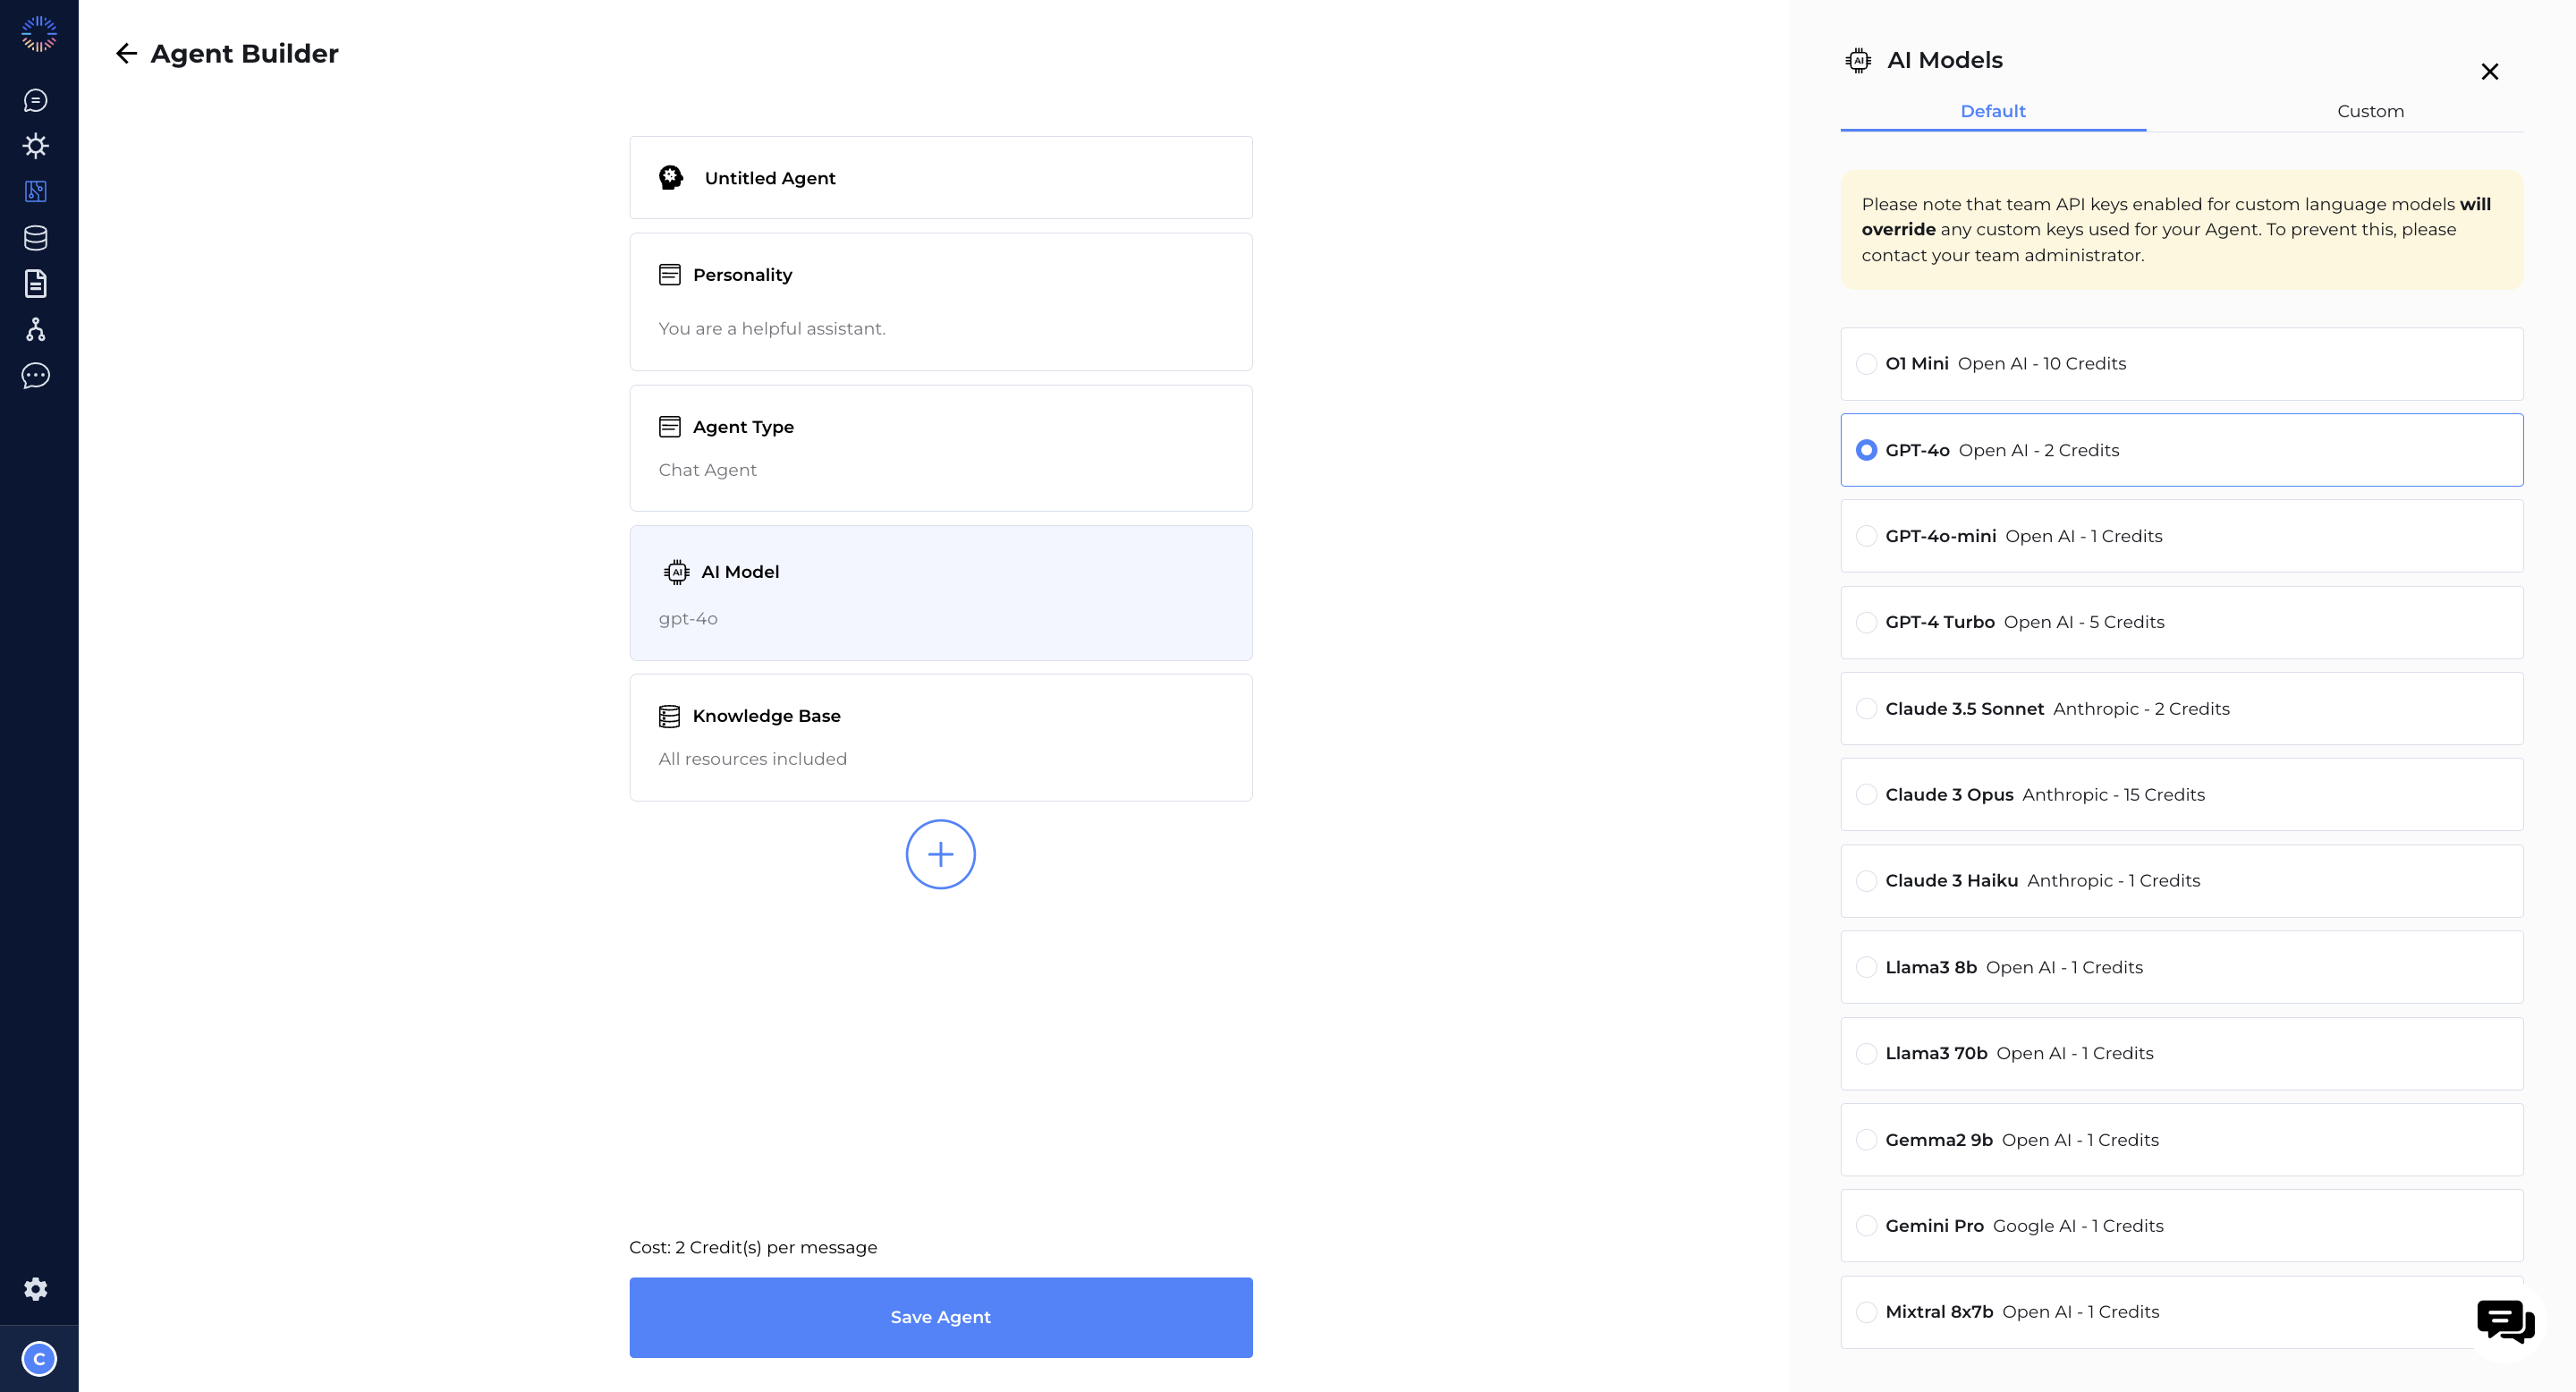The image size is (2576, 1392).
Task: Expand the Agent Type section
Action: tap(939, 446)
